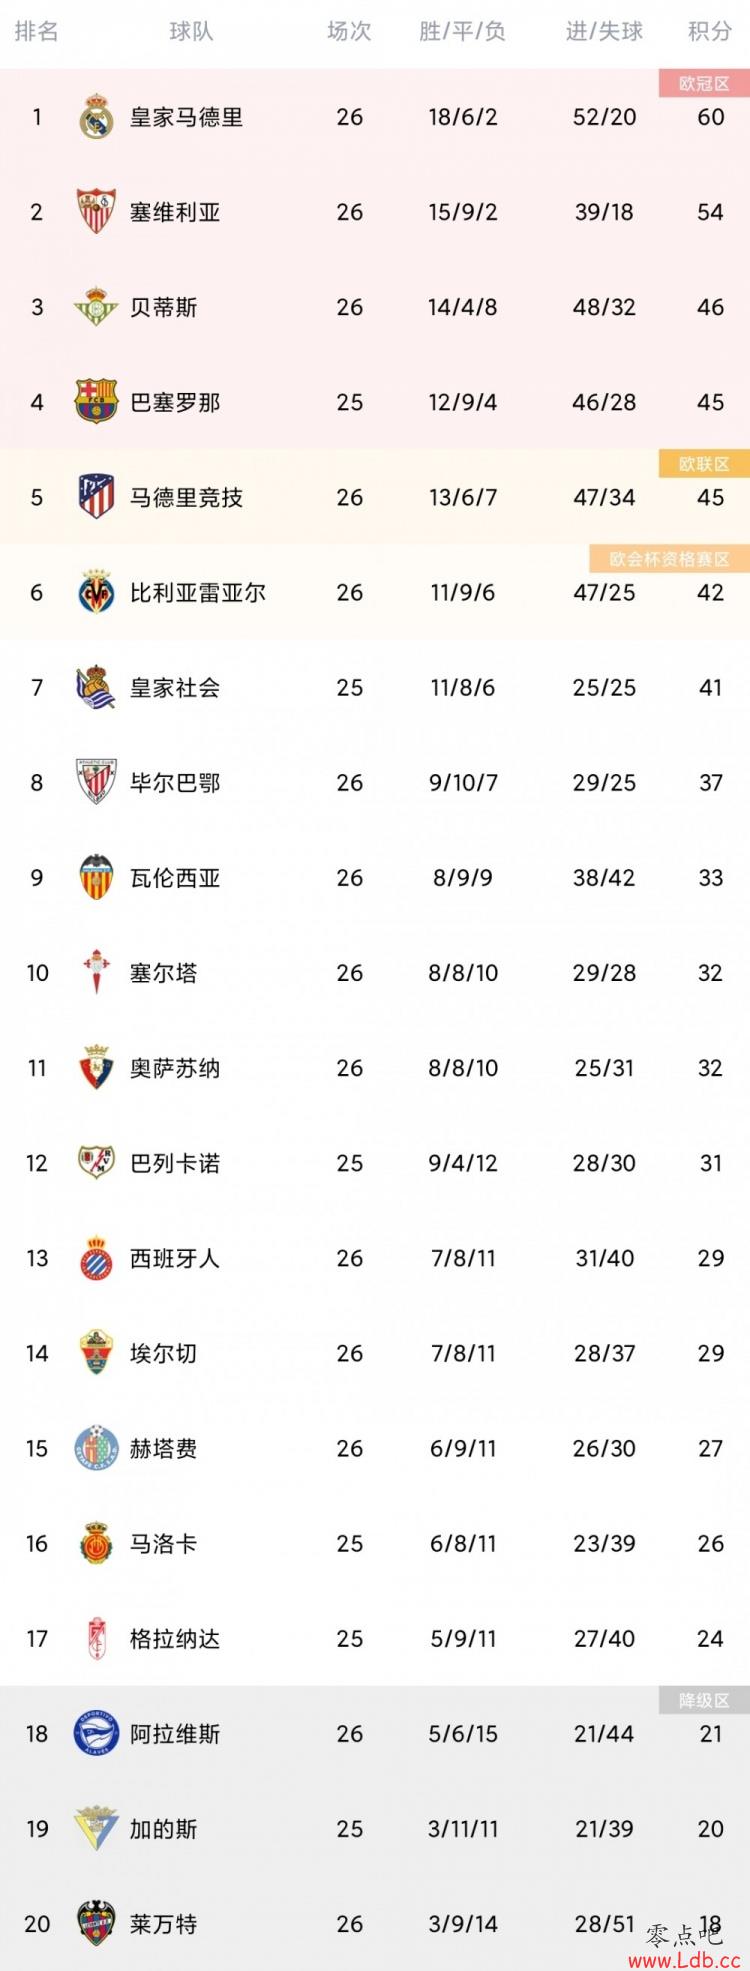Open the Atlético Madrid crest icon
Image resolution: width=750 pixels, height=1971 pixels.
tap(96, 497)
